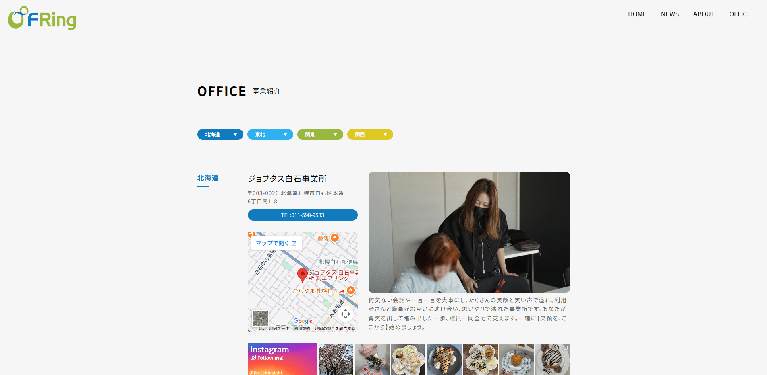Click the office address text

pyautogui.click(x=295, y=197)
